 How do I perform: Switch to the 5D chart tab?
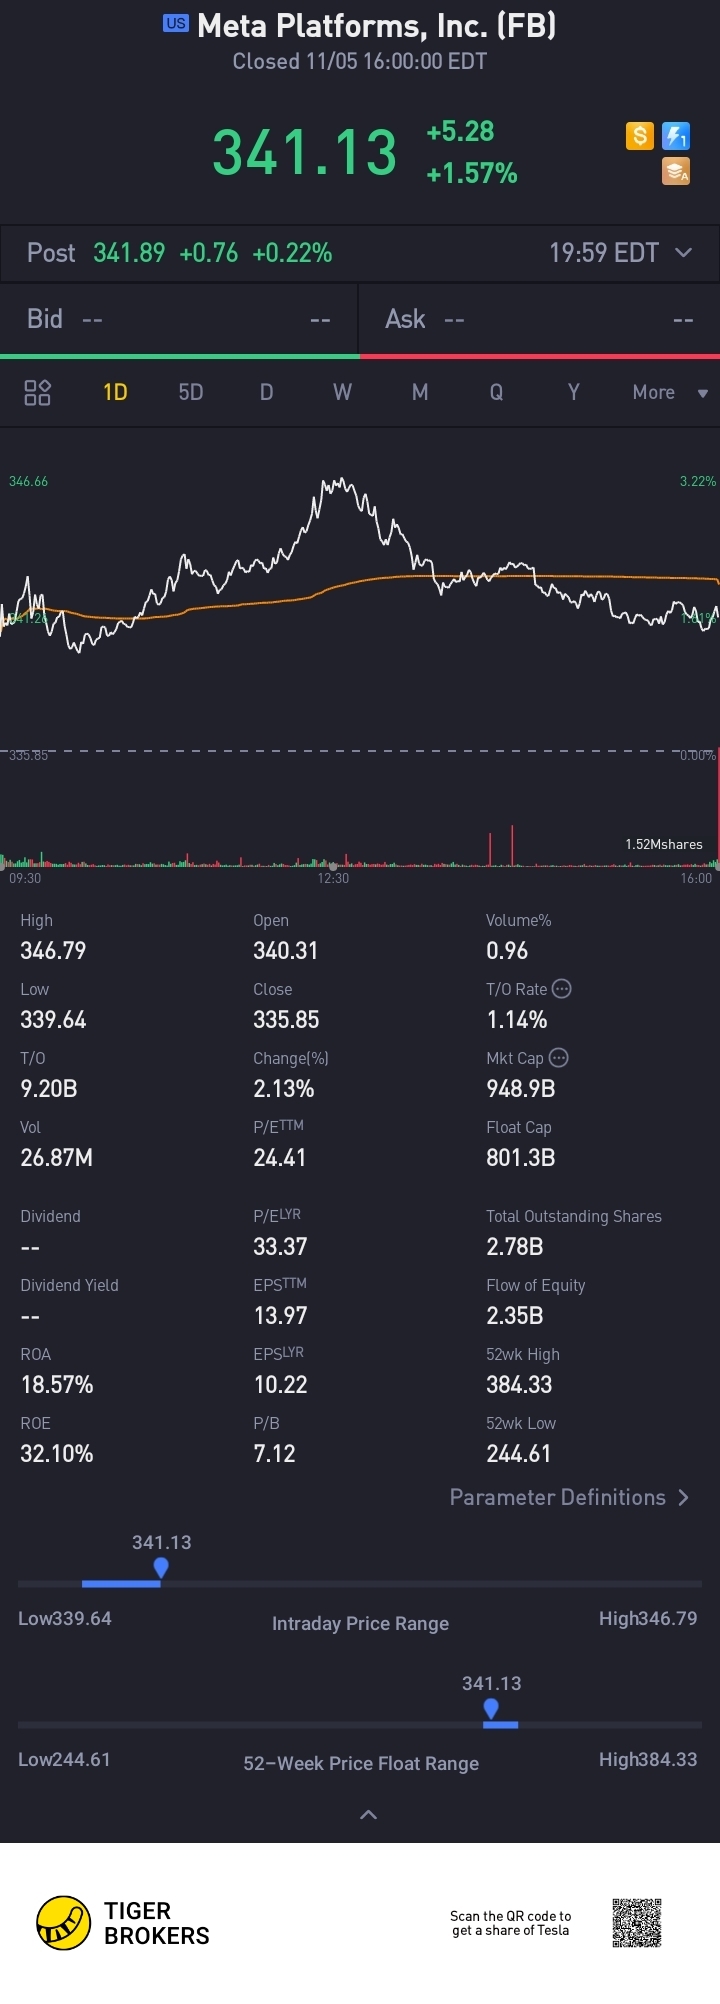coord(191,392)
